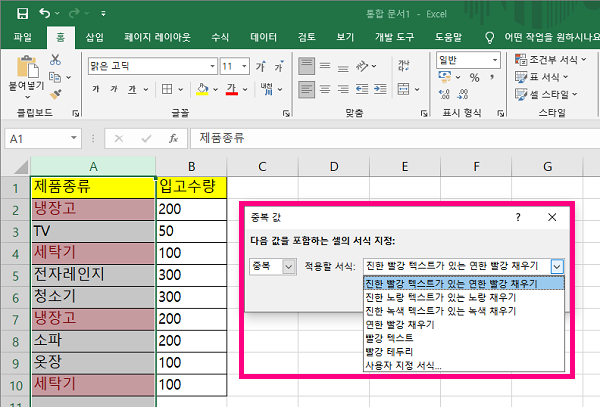Image resolution: width=600 pixels, height=407 pixels.
Task: Open the 파일 tab
Action: tap(23, 37)
